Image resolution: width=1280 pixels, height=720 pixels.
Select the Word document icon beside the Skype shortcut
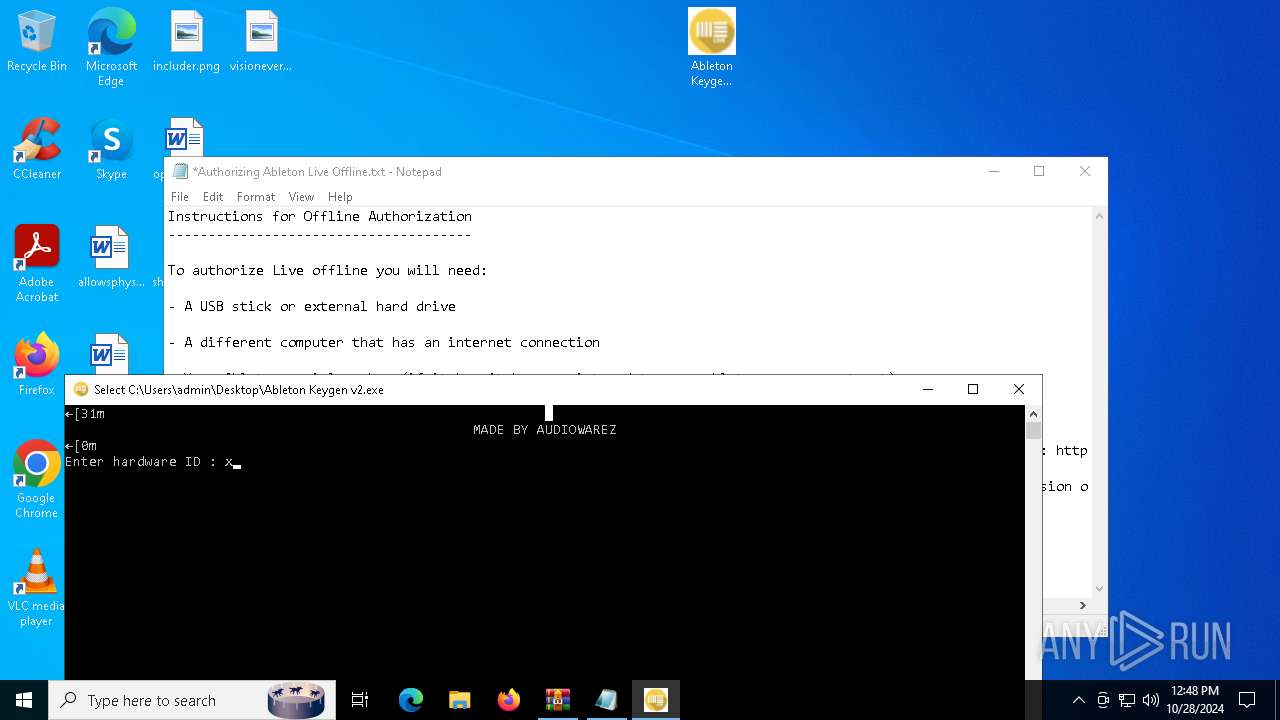tap(184, 138)
